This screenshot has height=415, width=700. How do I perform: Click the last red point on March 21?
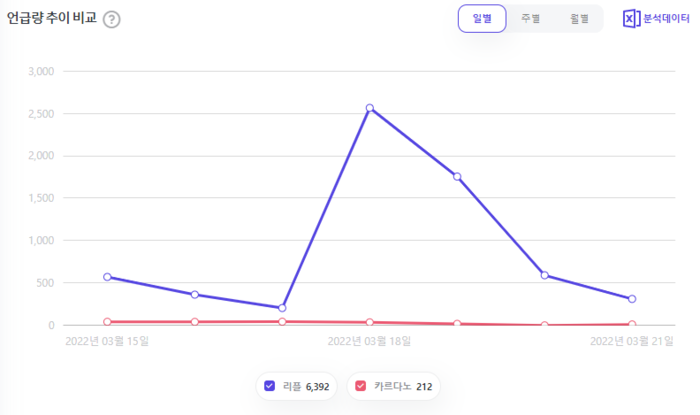(632, 324)
